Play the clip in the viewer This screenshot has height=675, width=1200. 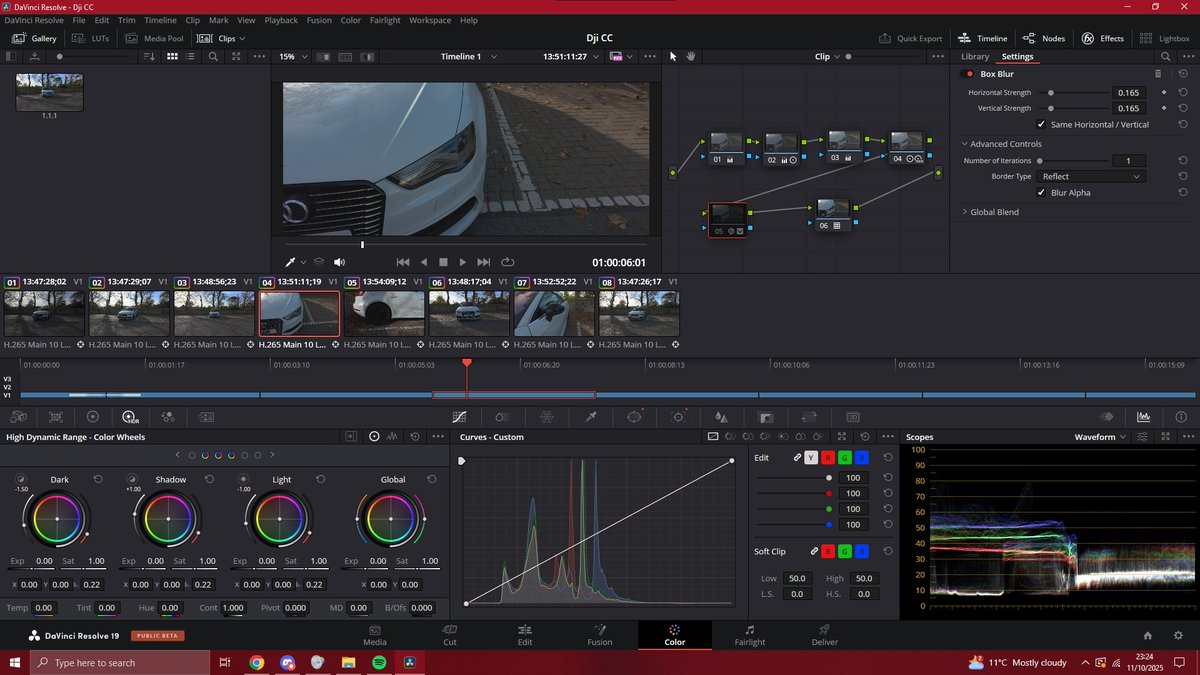coord(463,262)
